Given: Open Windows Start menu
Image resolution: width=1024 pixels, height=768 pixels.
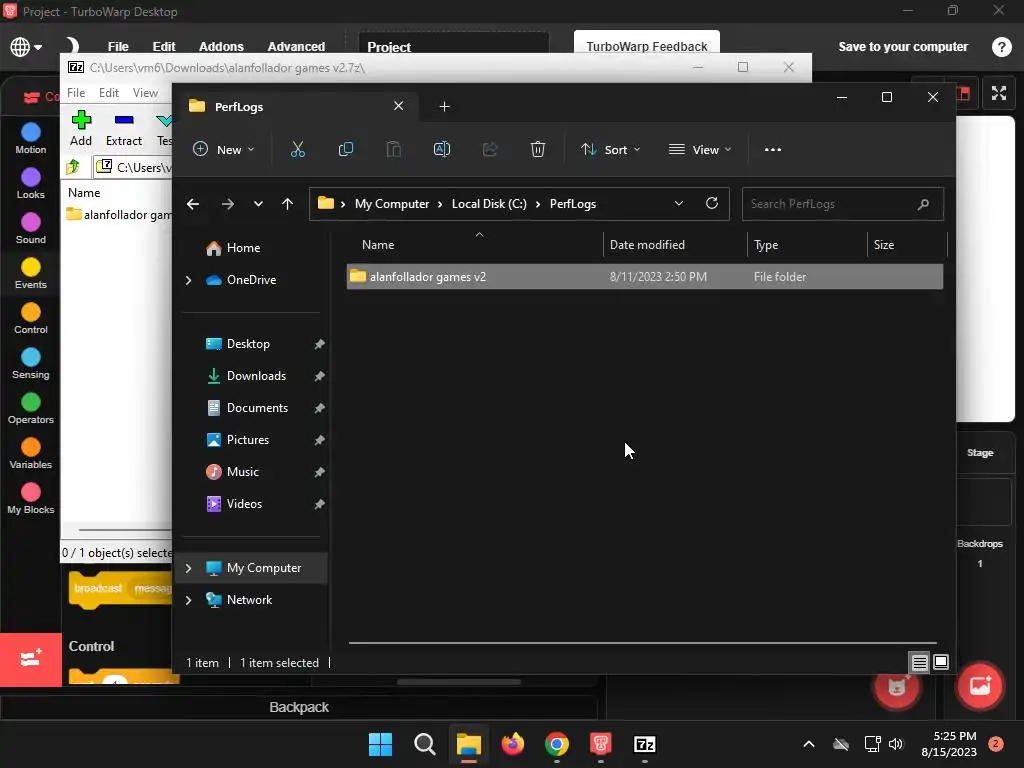Looking at the screenshot, I should click(380, 744).
